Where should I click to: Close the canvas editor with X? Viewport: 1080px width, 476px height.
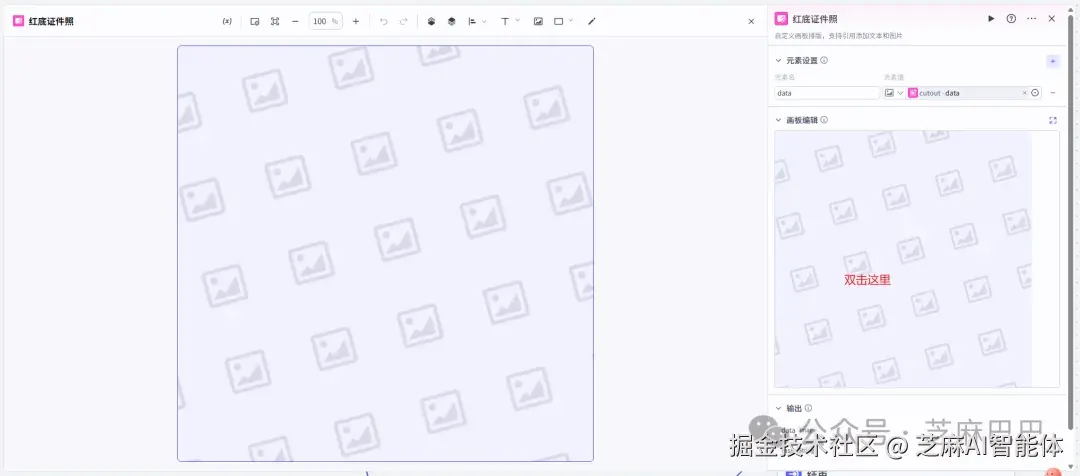[x=751, y=21]
